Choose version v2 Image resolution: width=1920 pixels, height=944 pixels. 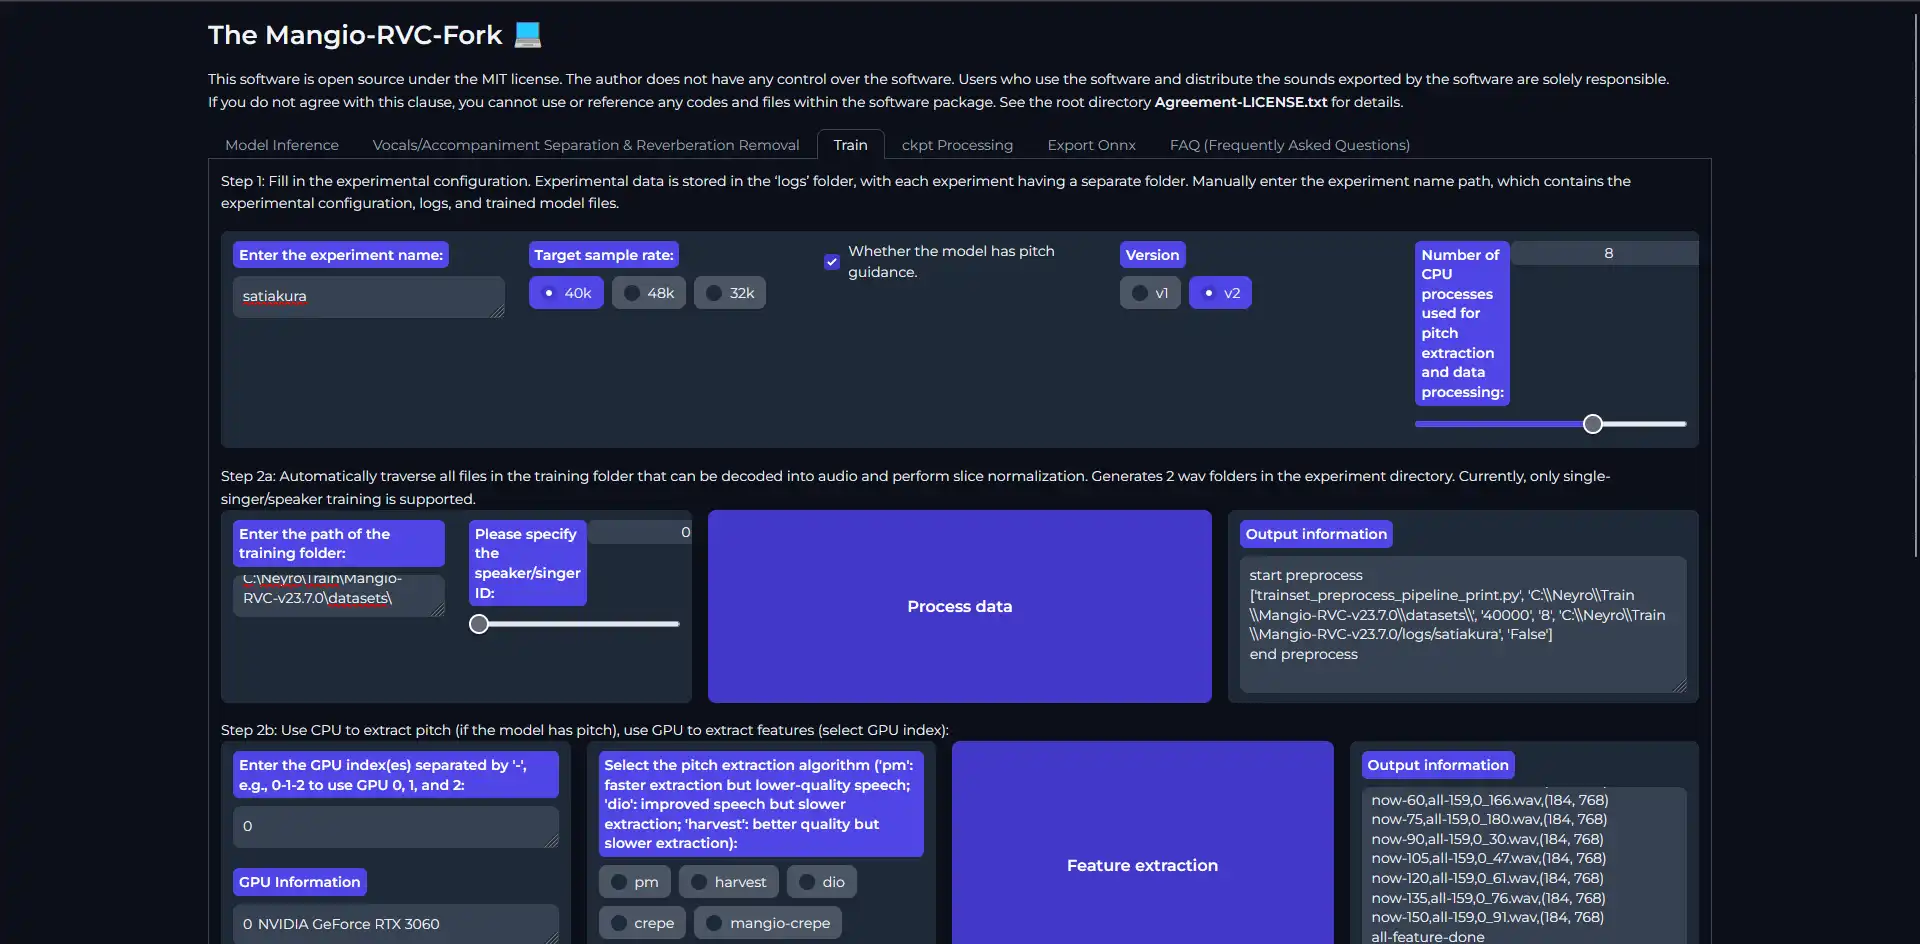pos(1220,293)
